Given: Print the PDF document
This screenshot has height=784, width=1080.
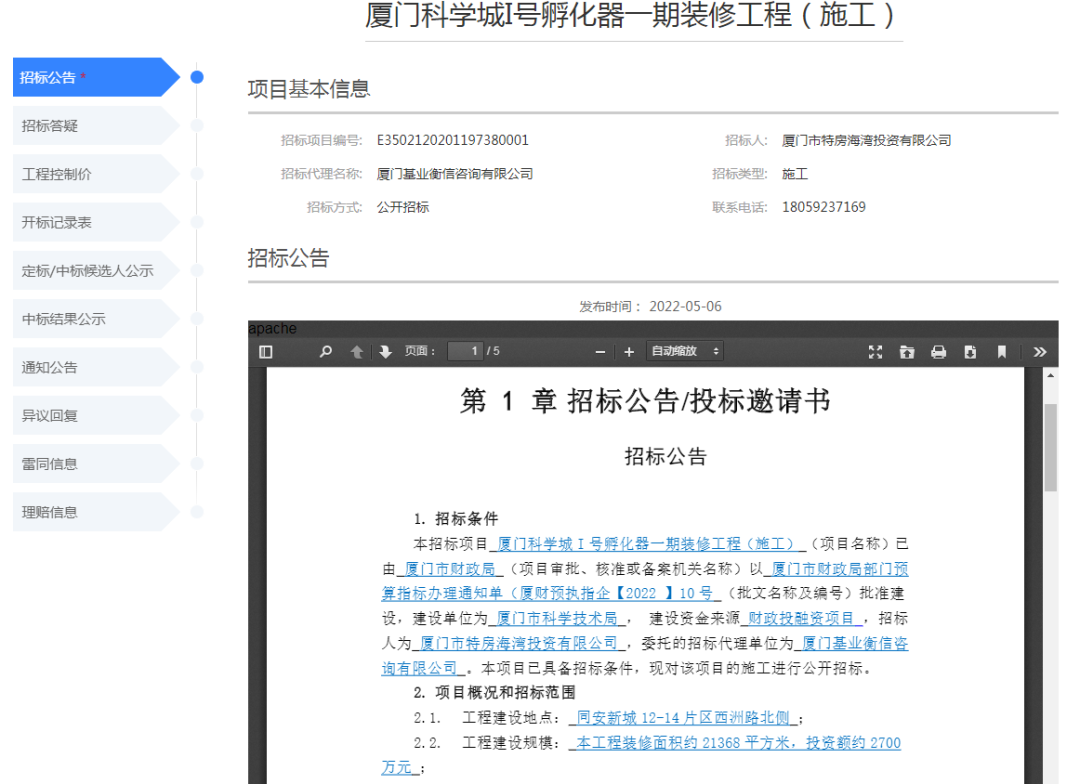Looking at the screenshot, I should 938,352.
